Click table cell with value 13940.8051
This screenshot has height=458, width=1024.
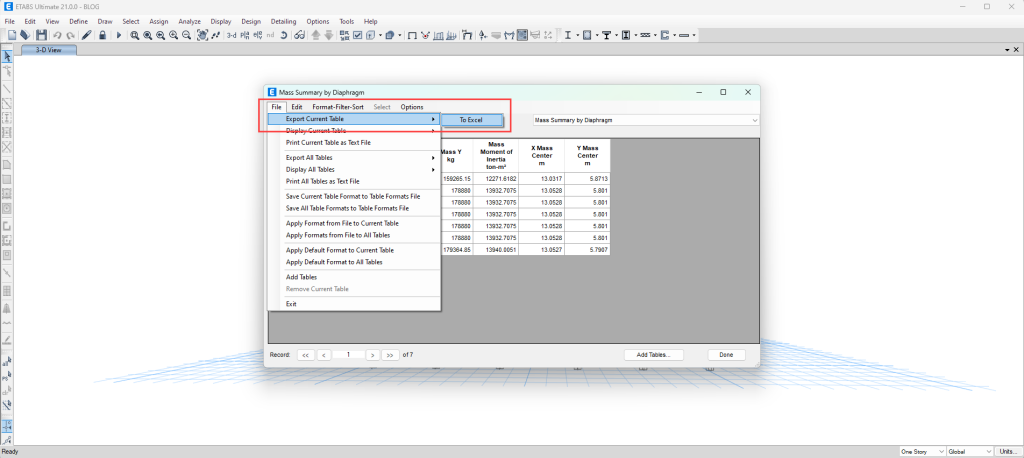(x=496, y=249)
